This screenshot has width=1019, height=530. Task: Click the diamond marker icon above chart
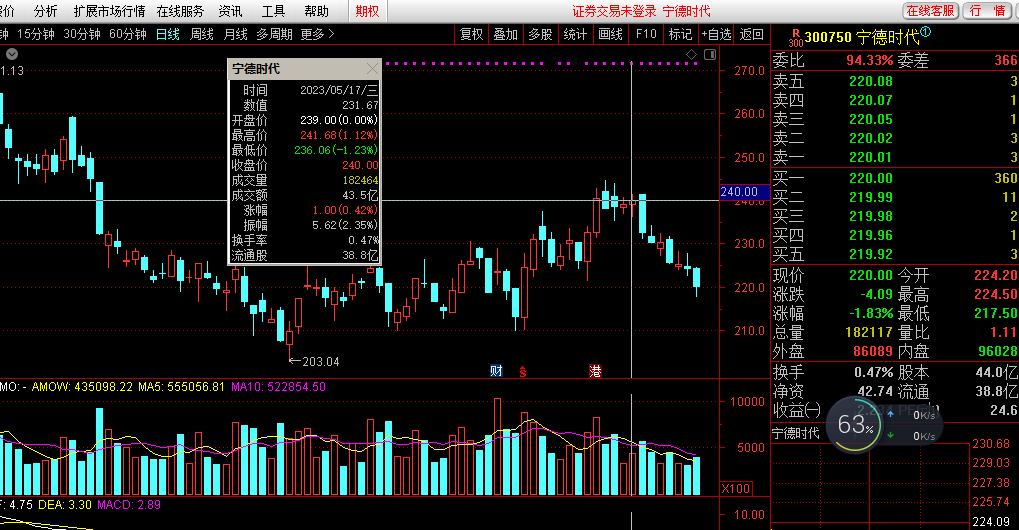point(691,55)
